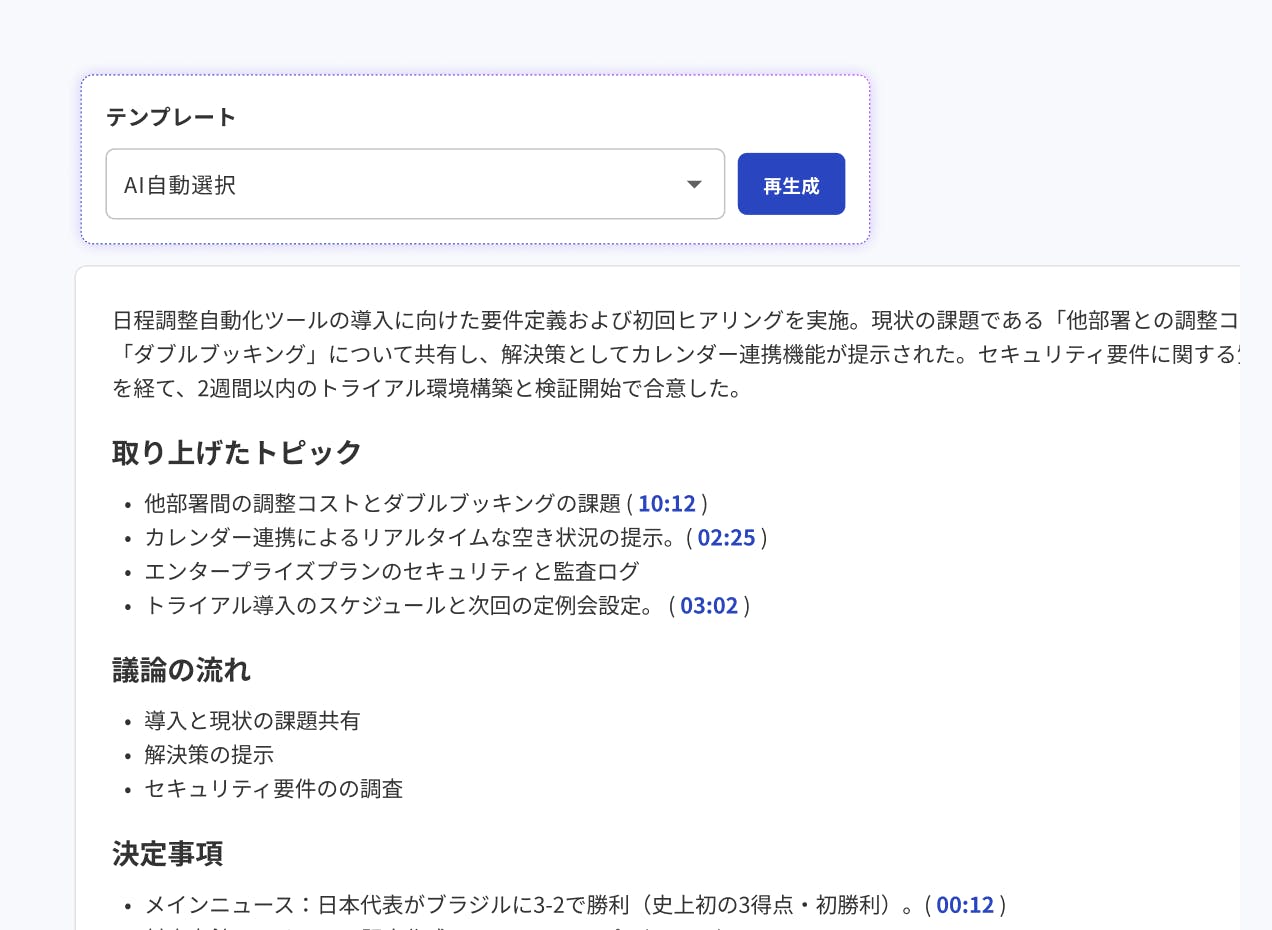Select the 解決策の提示 bullet point
The width and height of the screenshot is (1272, 930).
210,754
